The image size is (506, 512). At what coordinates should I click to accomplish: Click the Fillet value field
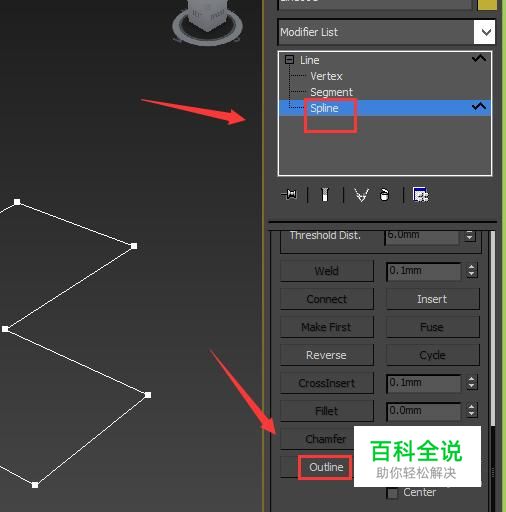(x=424, y=411)
